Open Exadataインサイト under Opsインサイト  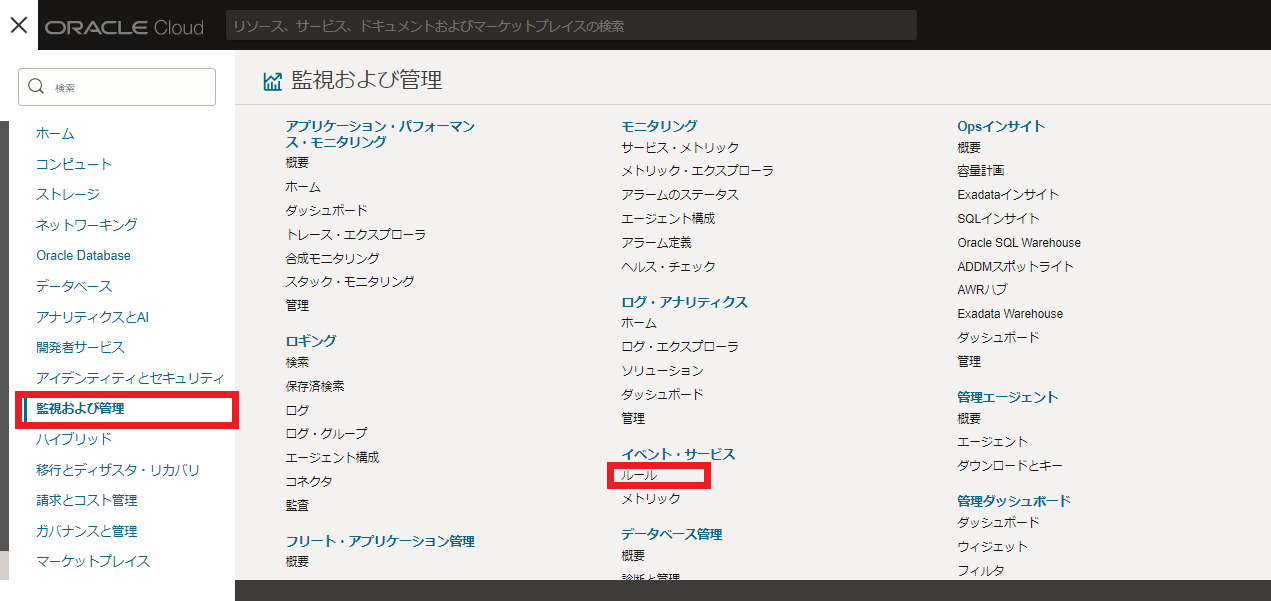[x=1007, y=195]
